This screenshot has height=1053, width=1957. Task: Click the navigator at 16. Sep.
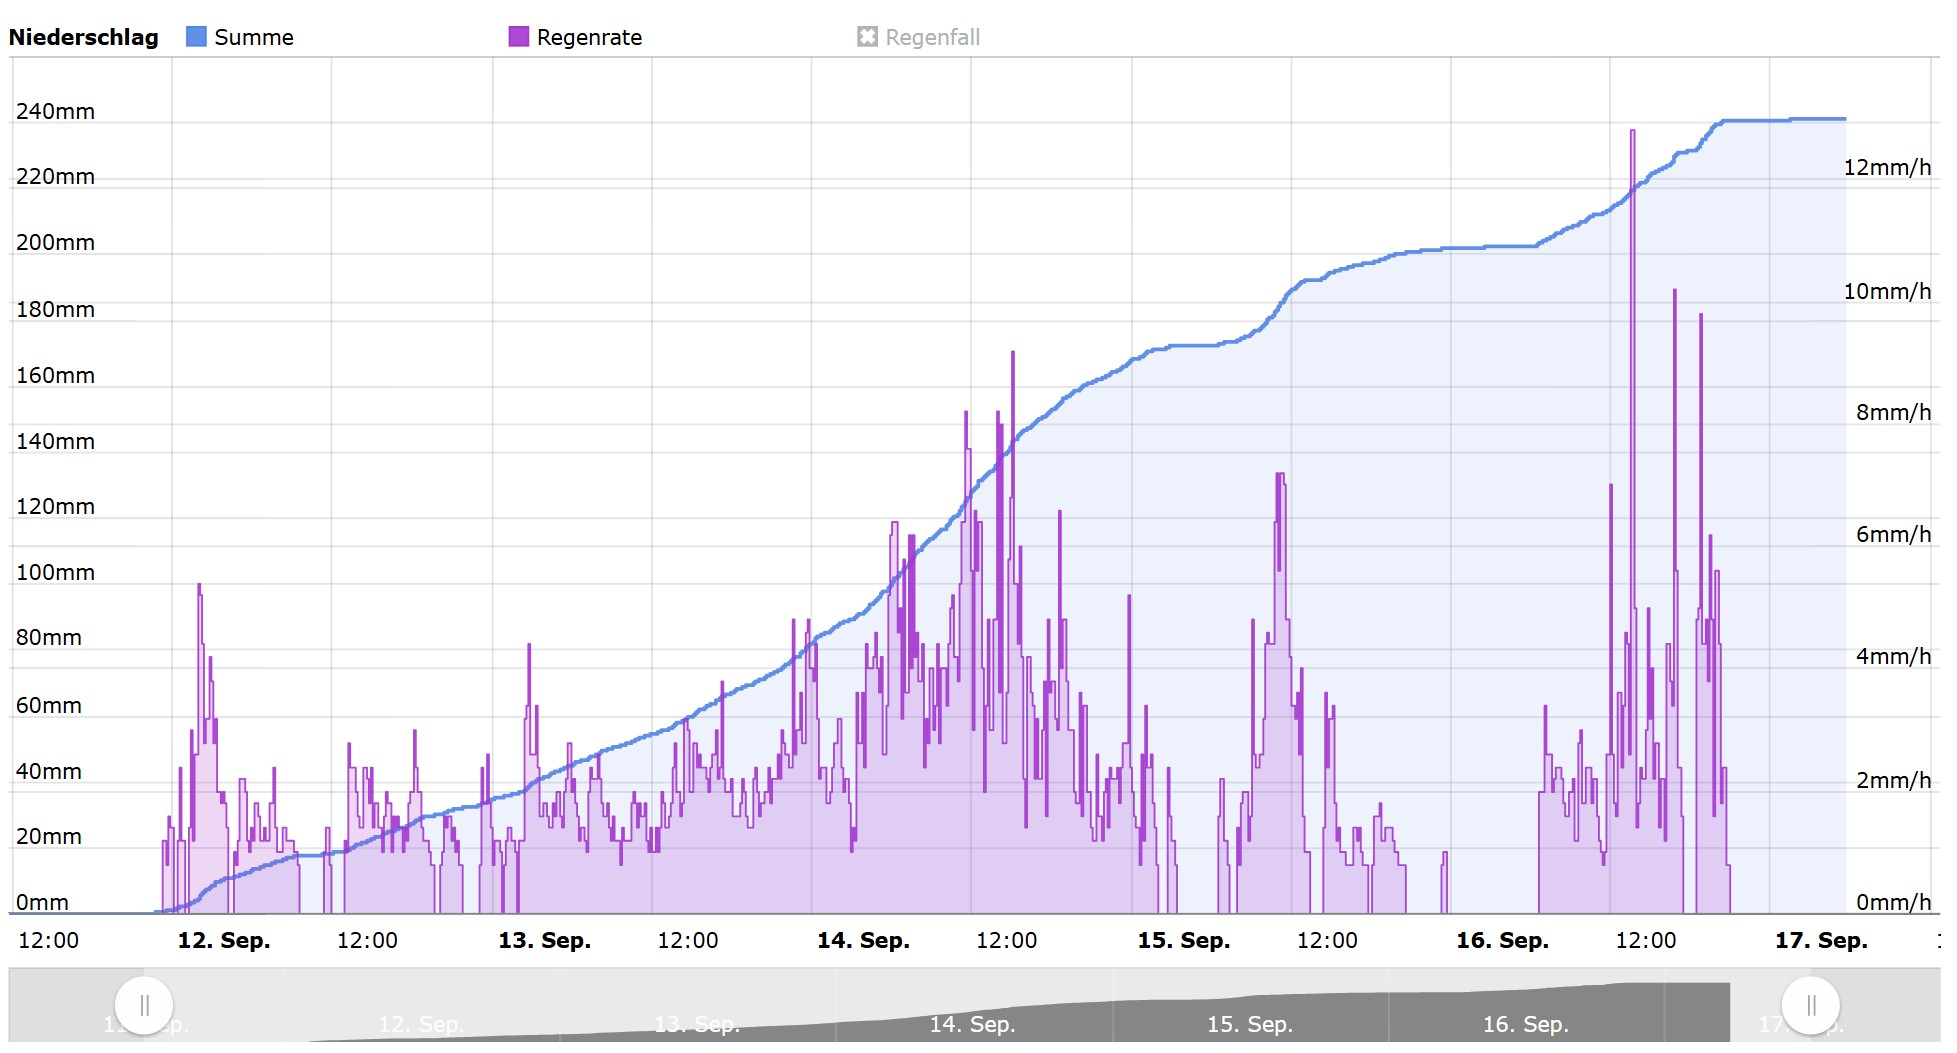[1525, 1024]
